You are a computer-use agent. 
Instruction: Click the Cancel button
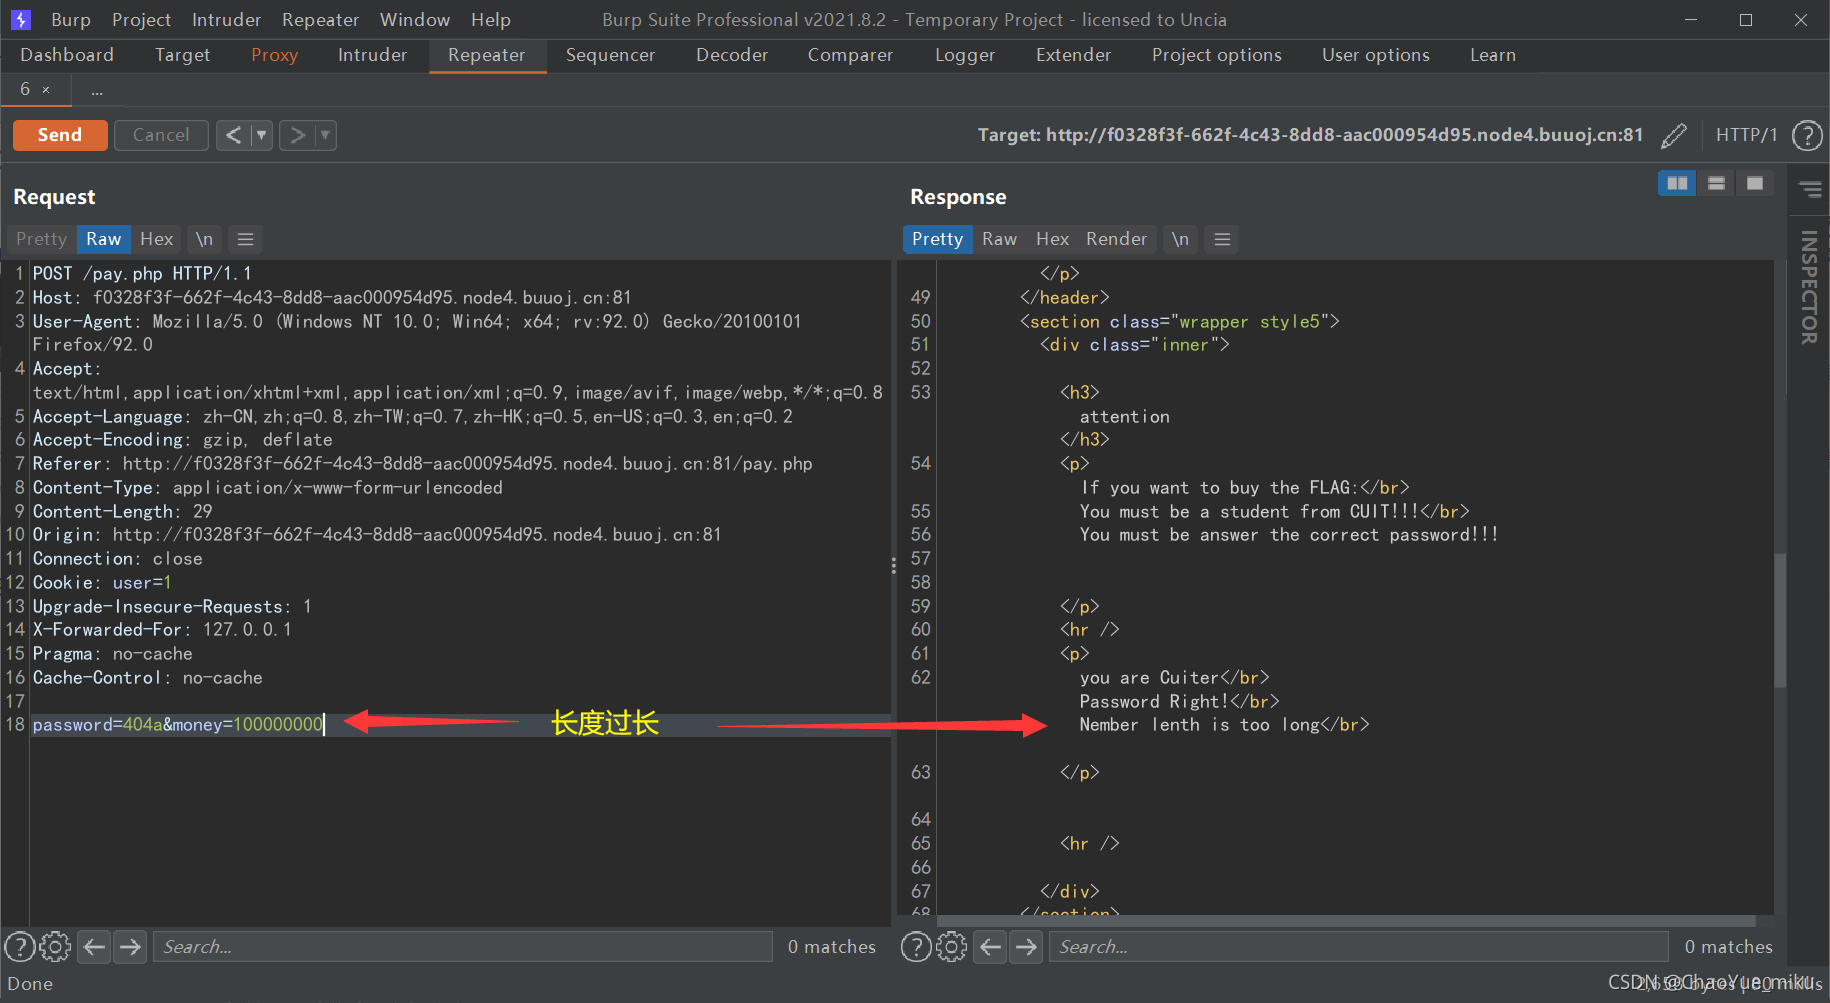pos(161,135)
